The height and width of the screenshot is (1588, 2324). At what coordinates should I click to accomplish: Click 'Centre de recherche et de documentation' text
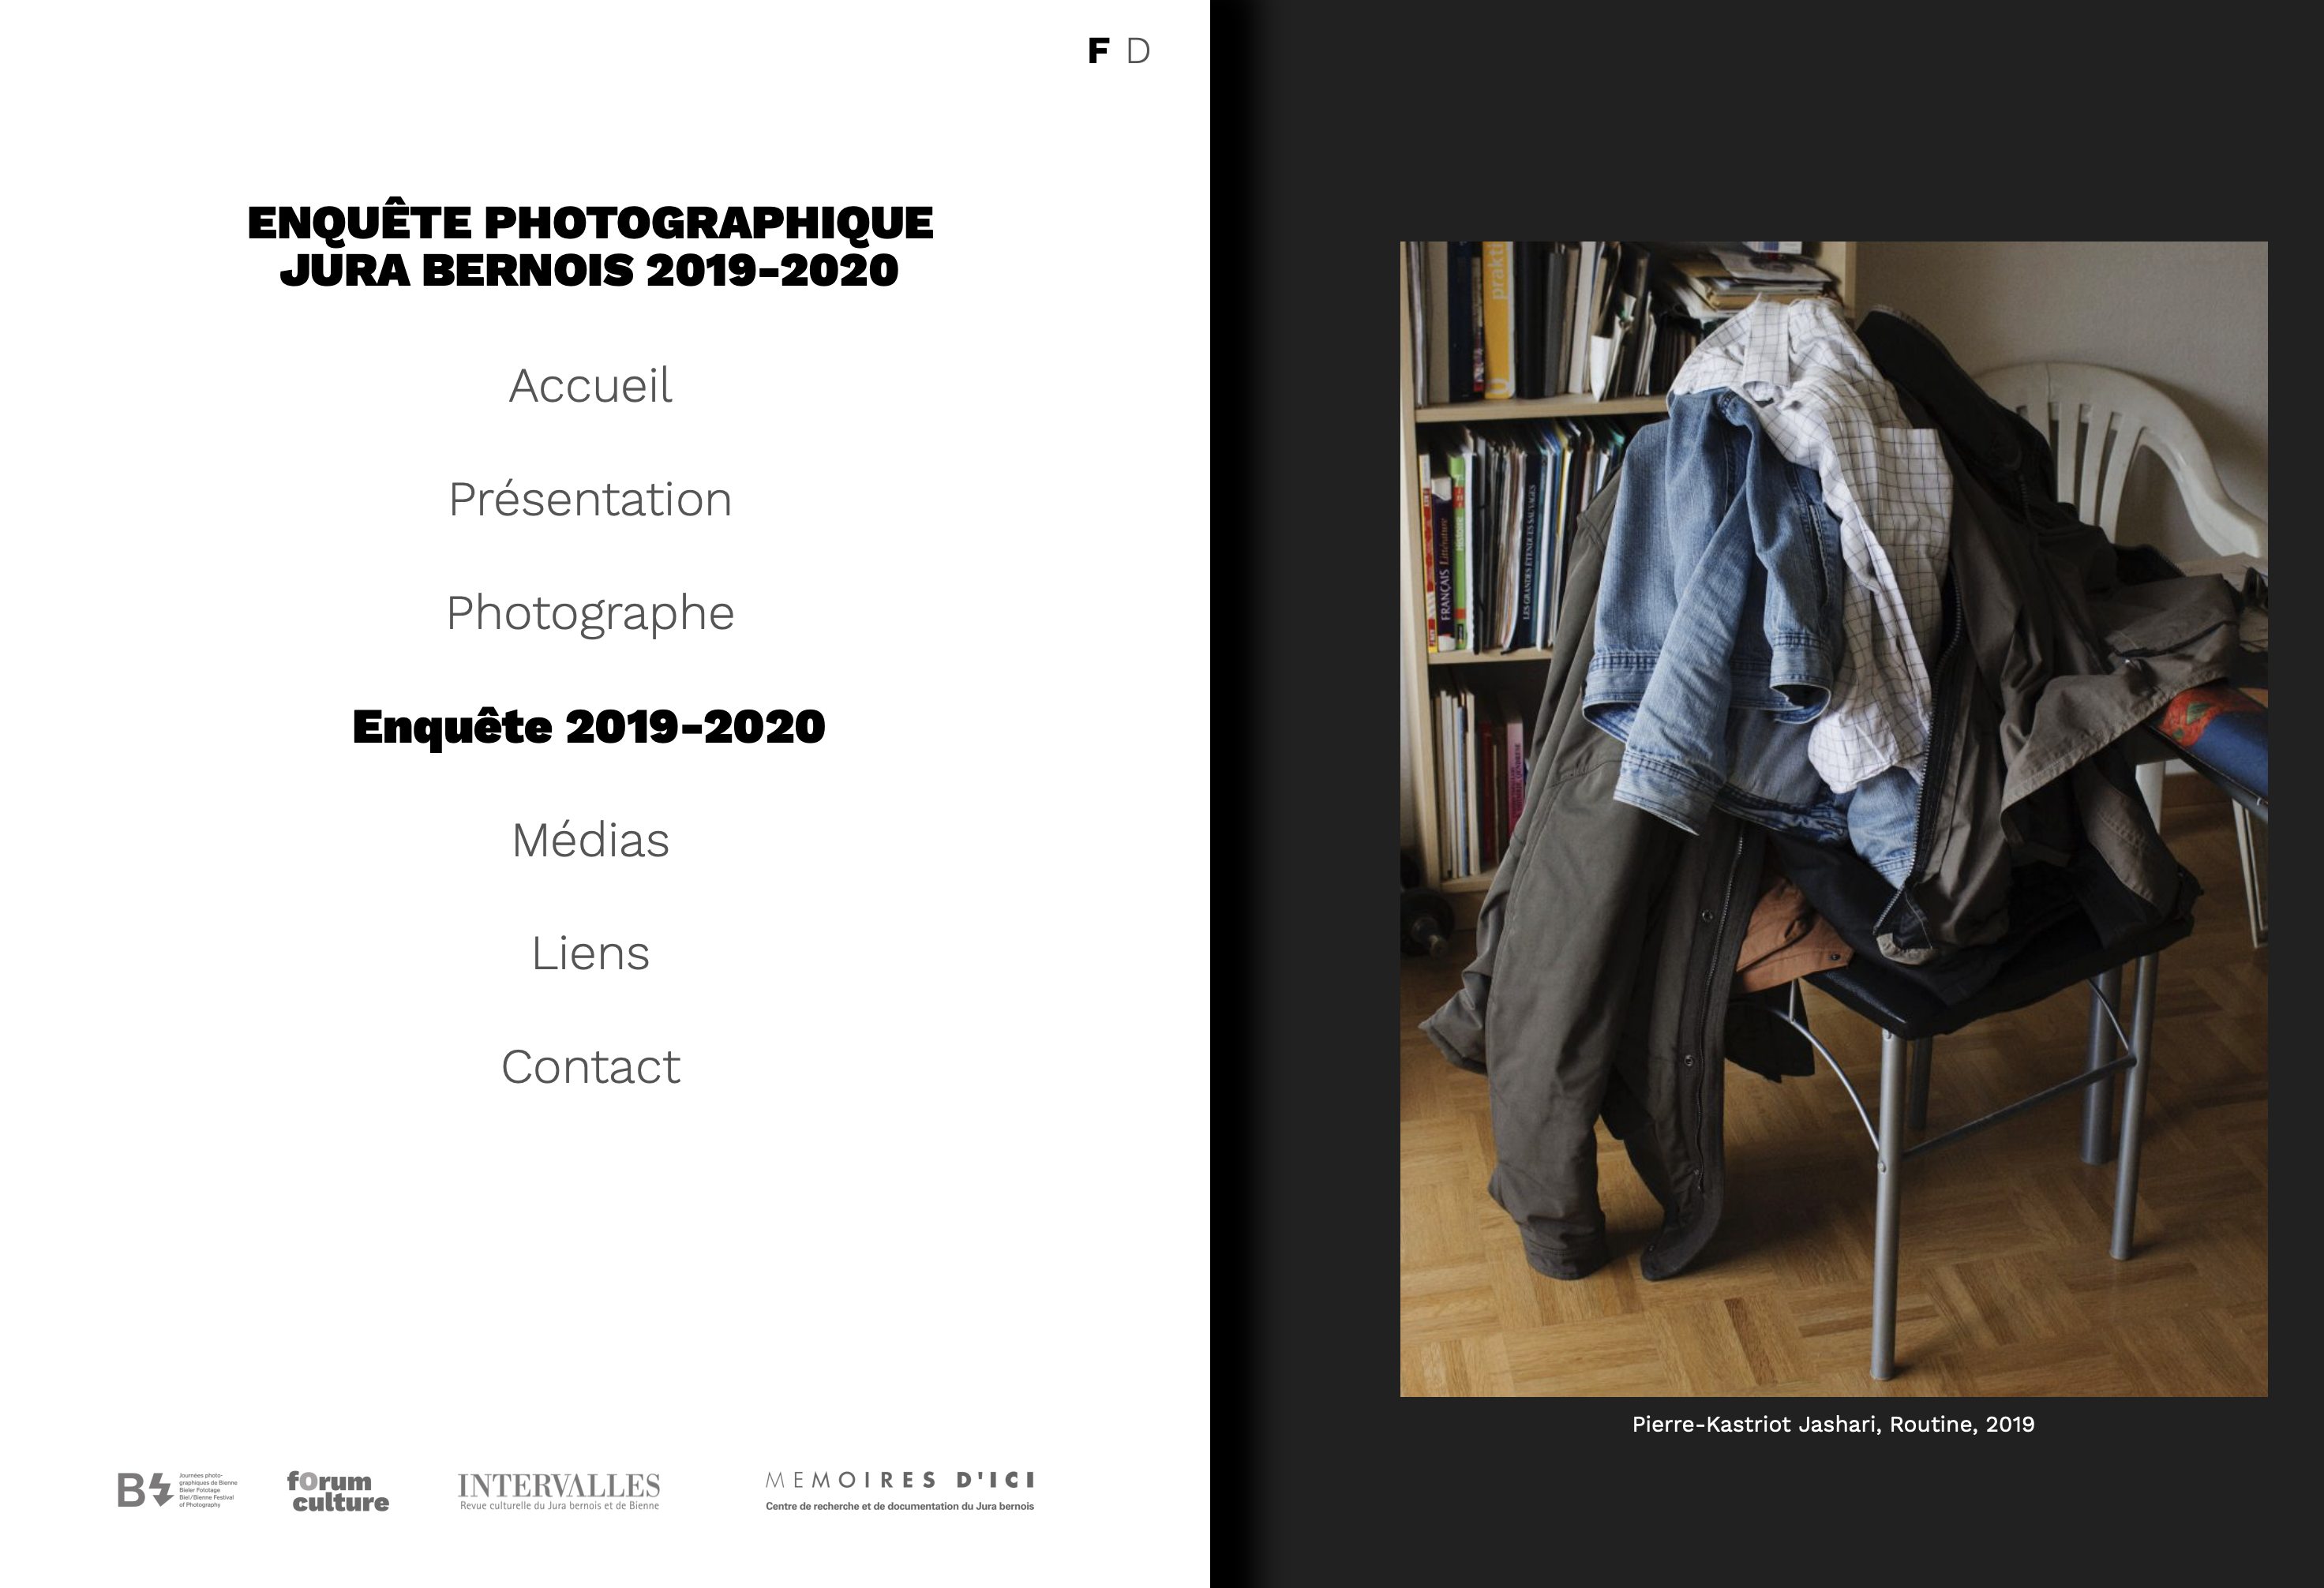899,1506
